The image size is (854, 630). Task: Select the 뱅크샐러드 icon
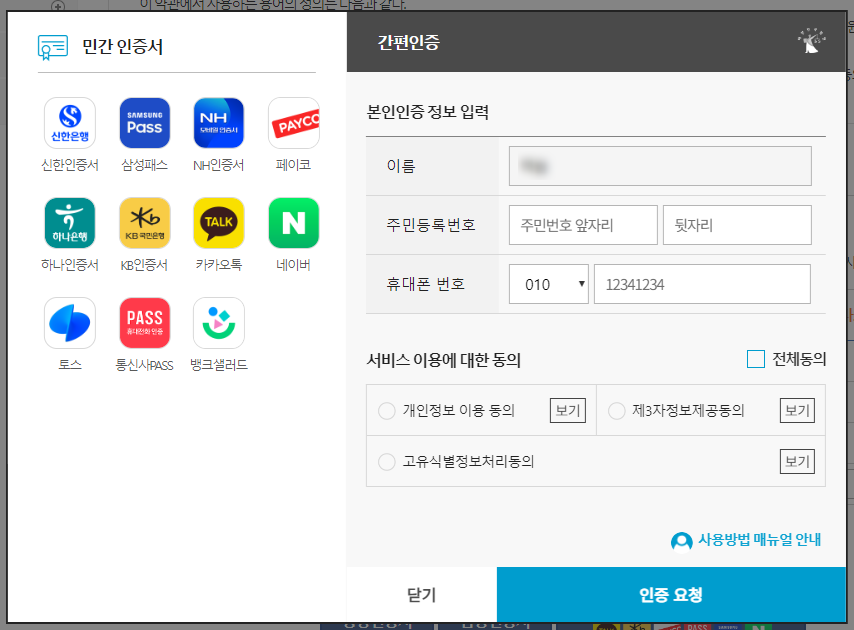point(218,323)
